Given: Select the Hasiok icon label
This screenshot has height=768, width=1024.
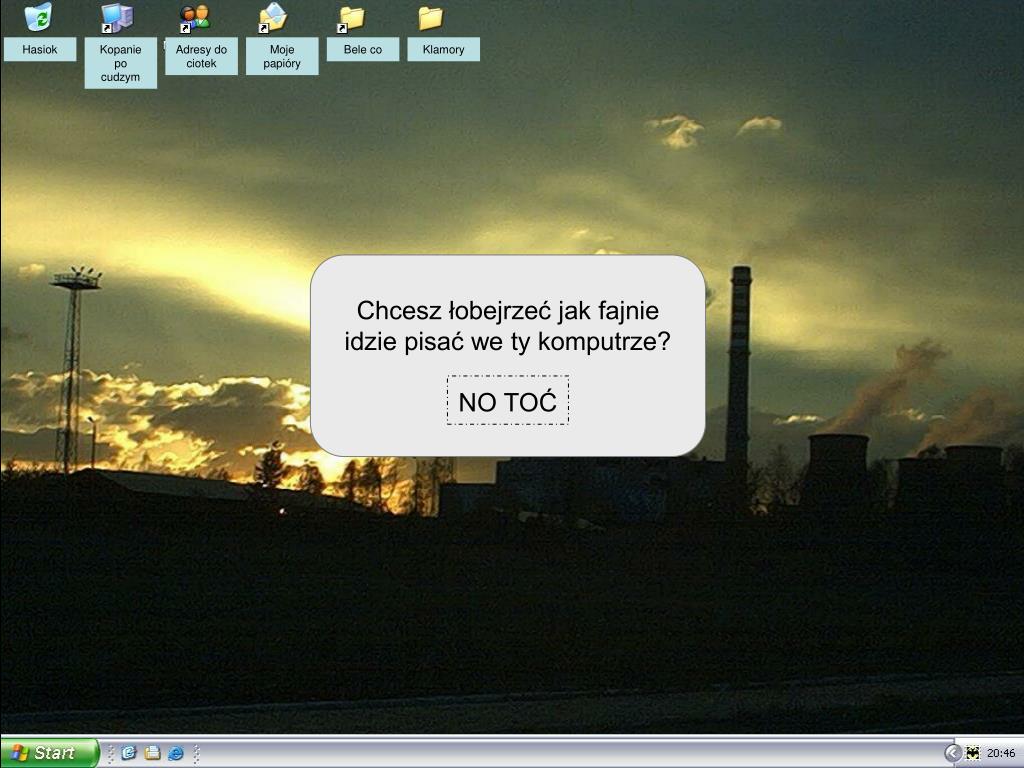Looking at the screenshot, I should pyautogui.click(x=40, y=50).
